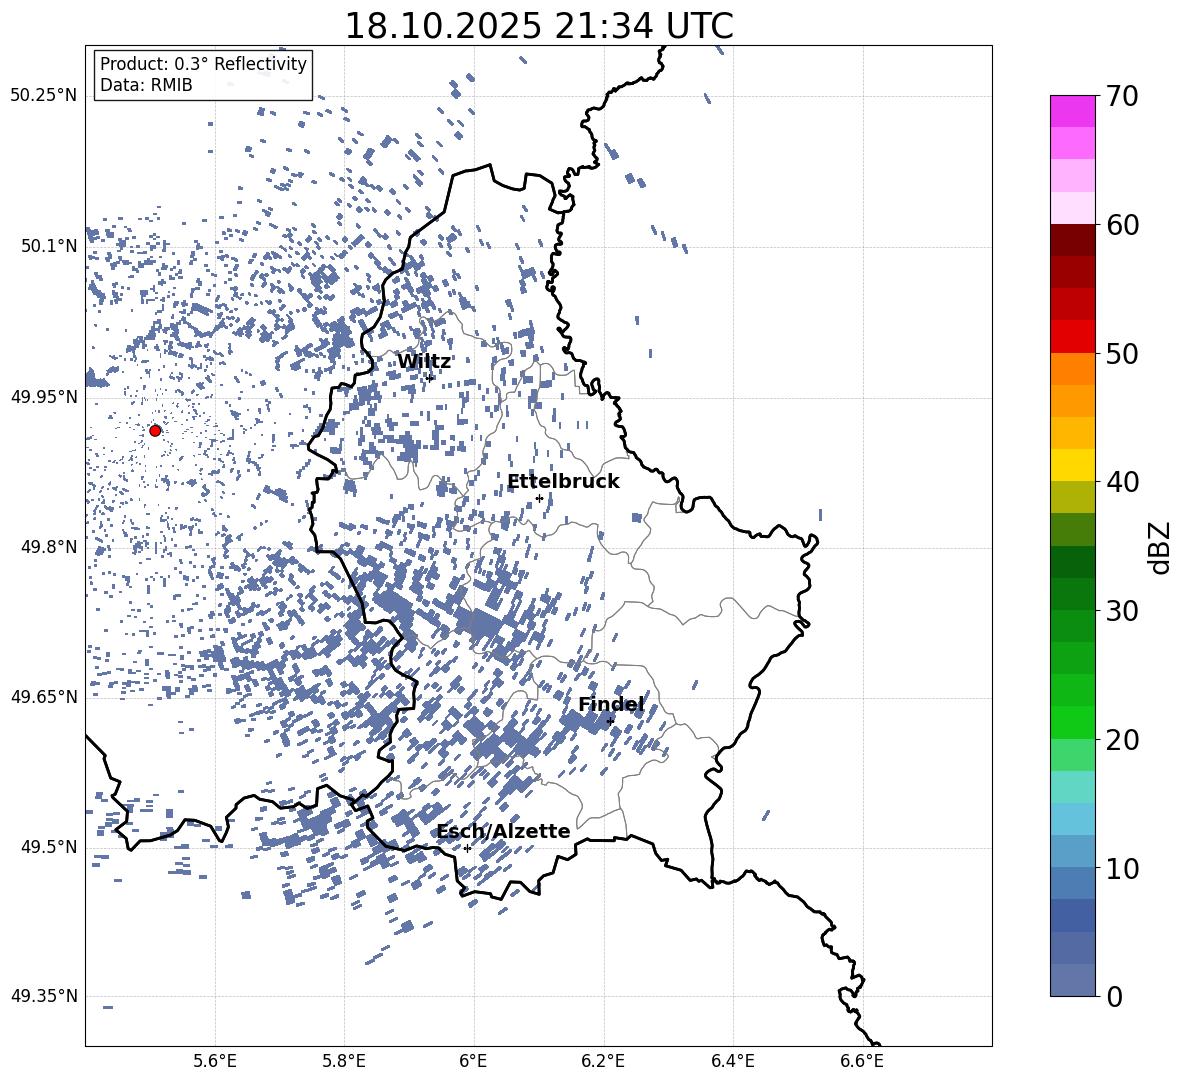Click the orange colorbar segment below 50
Viewport: 1184px width, 1081px height.
click(x=1072, y=368)
